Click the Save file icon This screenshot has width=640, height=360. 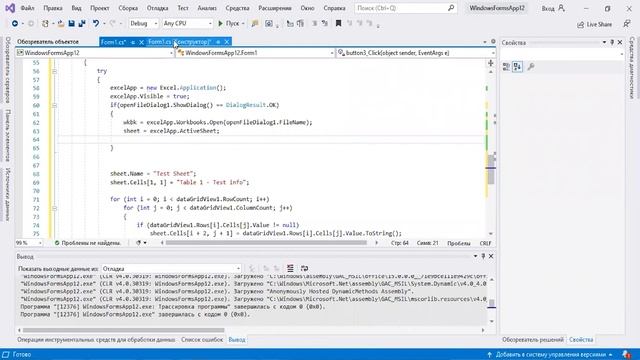click(x=71, y=24)
